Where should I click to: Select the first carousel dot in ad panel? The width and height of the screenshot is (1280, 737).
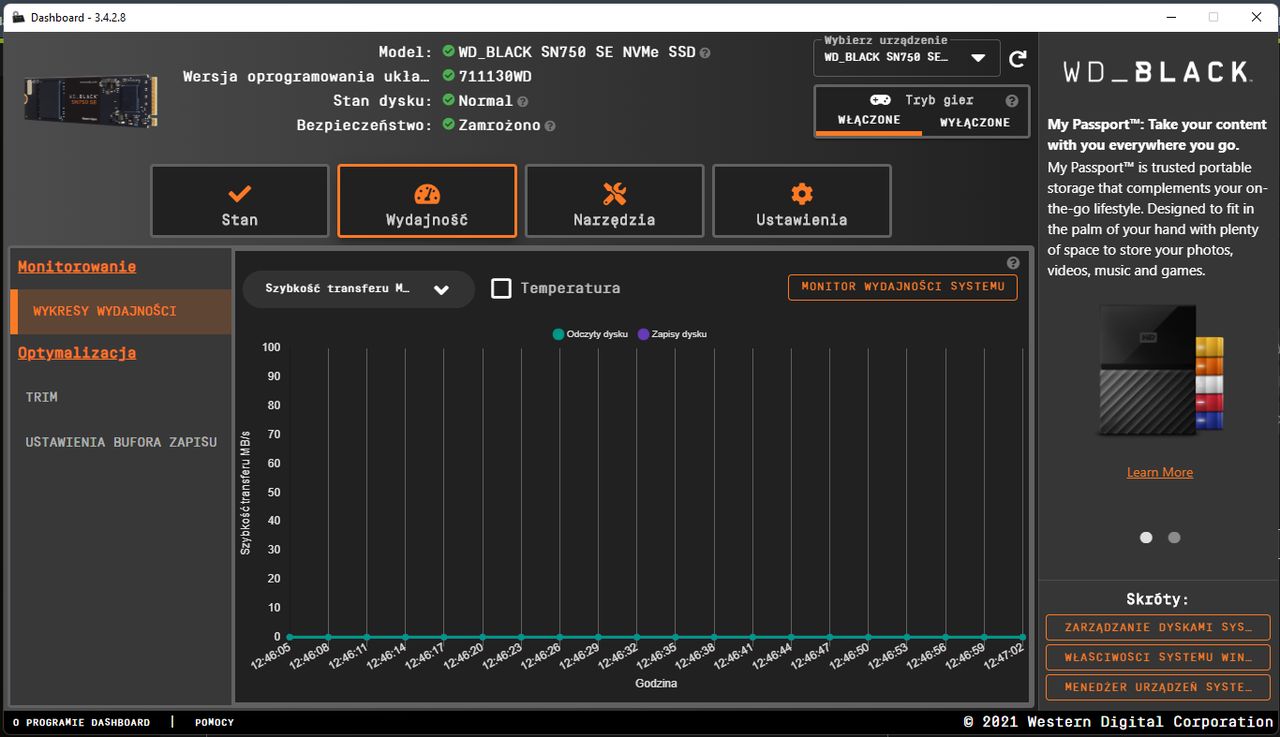pos(1146,537)
